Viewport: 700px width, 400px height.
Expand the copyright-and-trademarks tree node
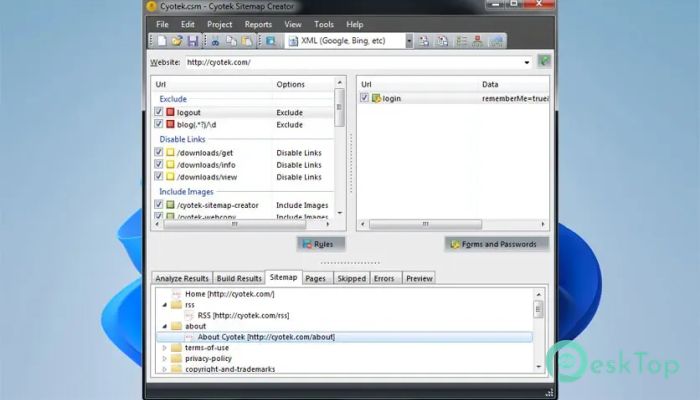[x=165, y=369]
